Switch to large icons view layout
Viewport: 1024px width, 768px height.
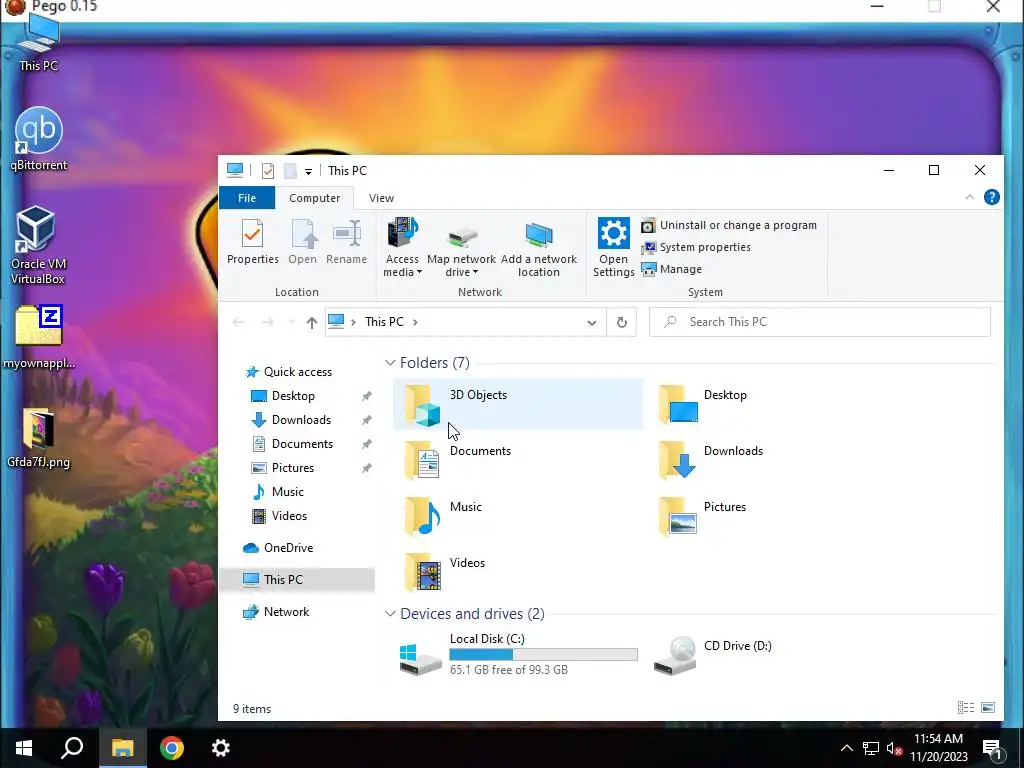(988, 707)
